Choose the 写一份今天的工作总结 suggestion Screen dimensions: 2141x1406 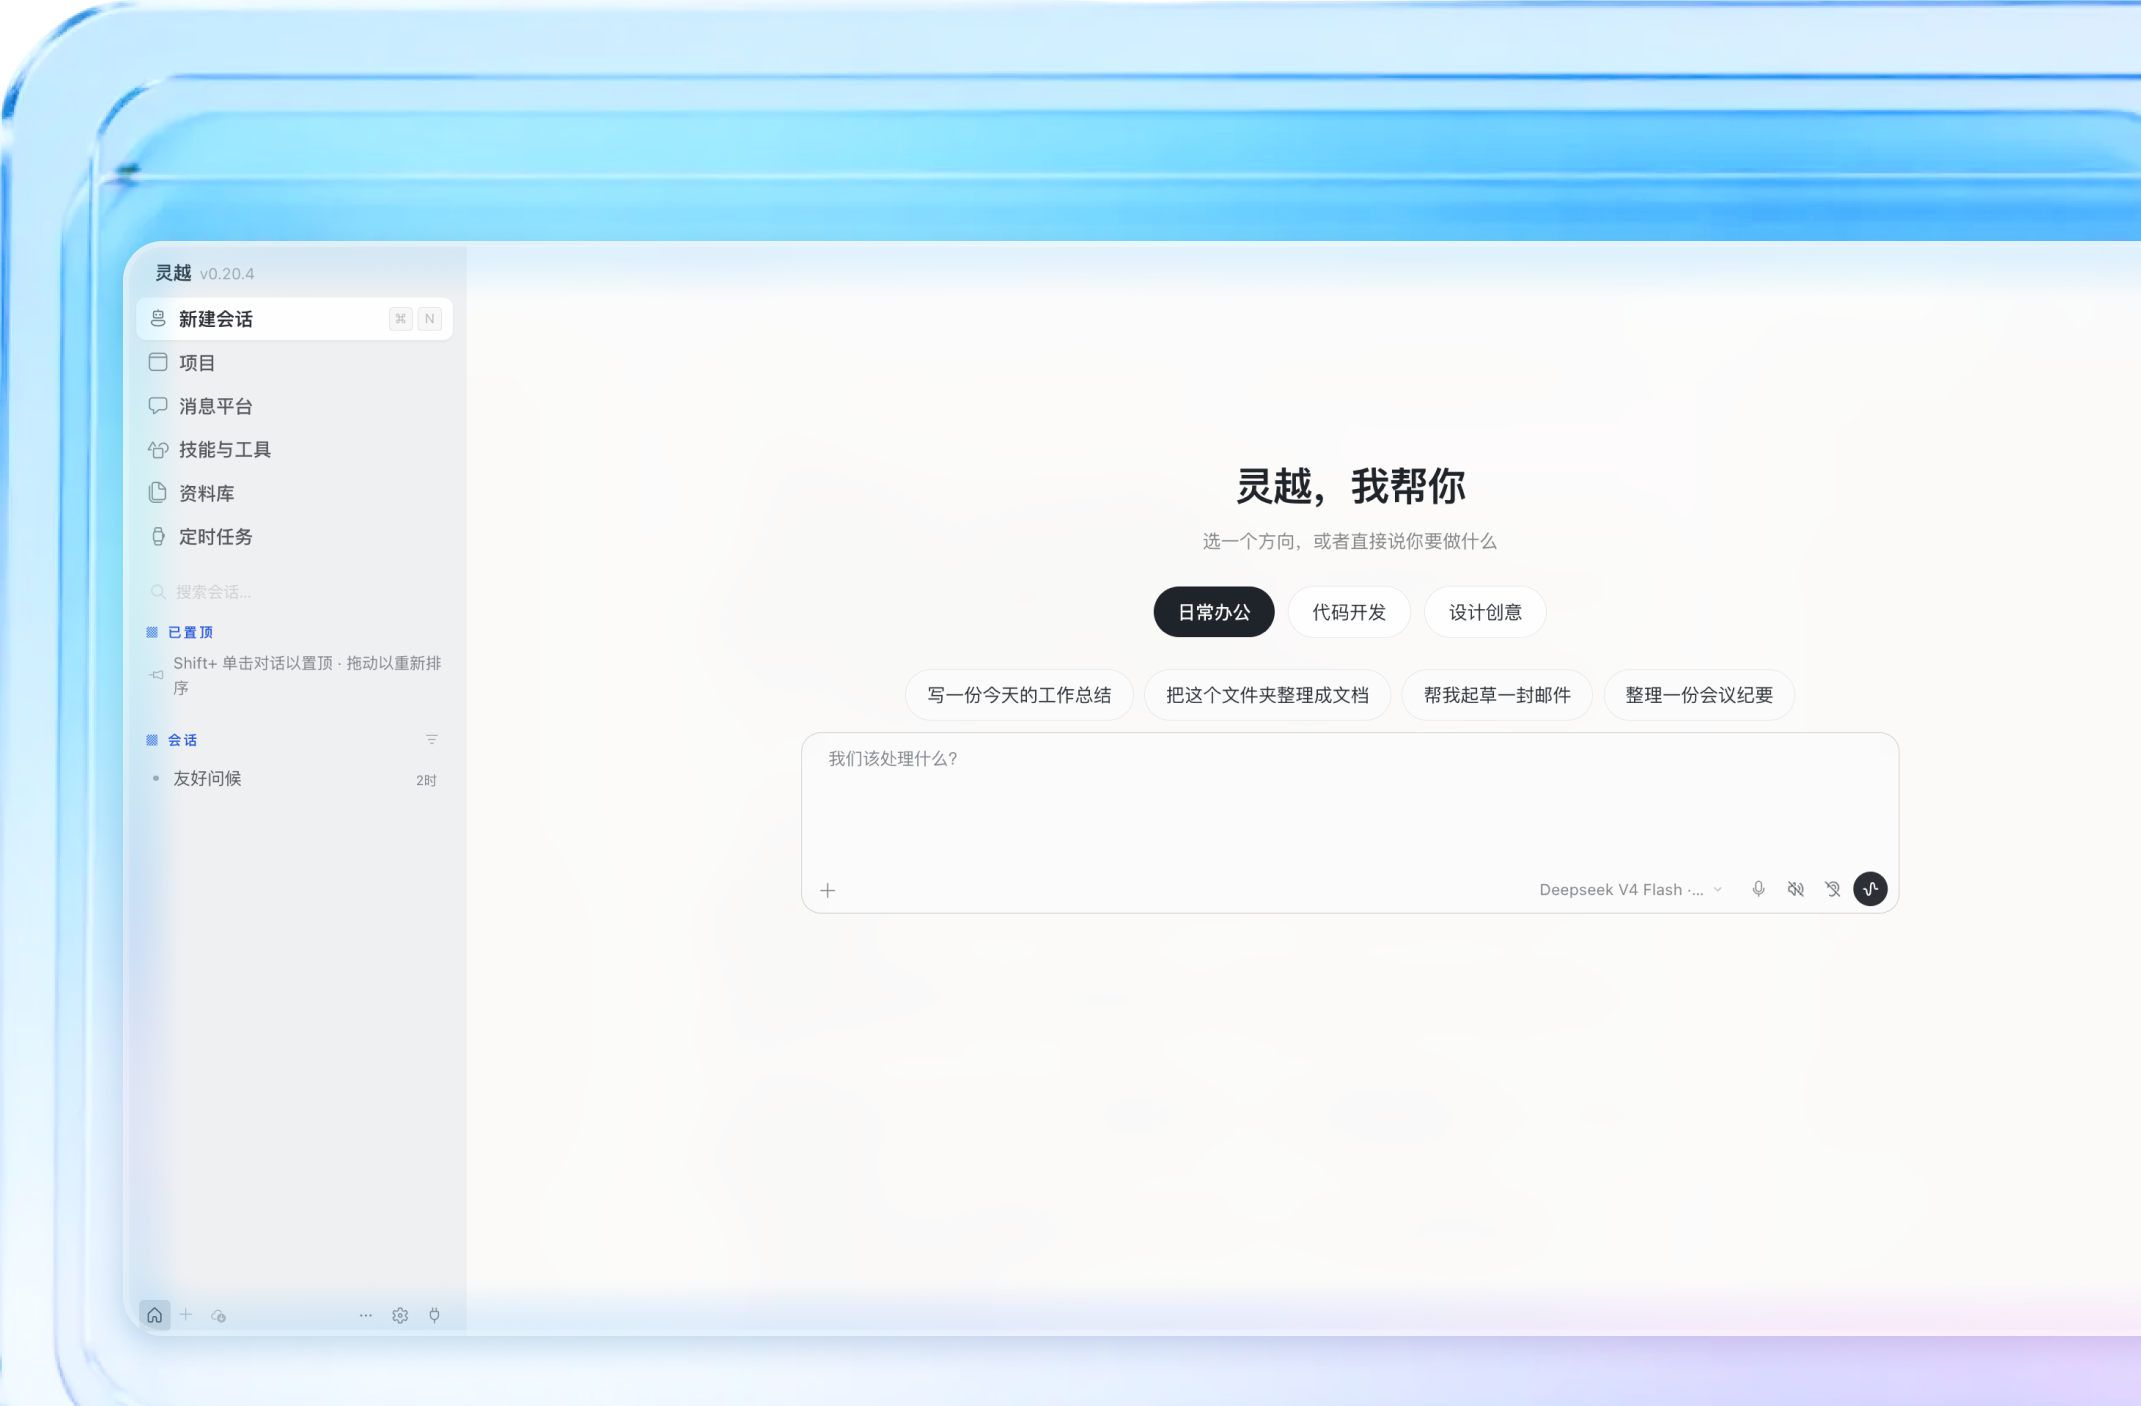point(1019,695)
